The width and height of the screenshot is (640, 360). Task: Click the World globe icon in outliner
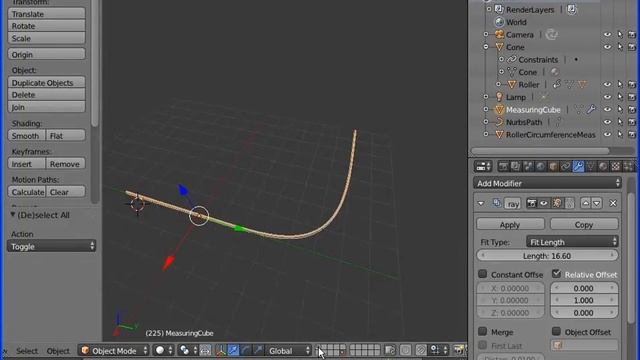point(500,22)
